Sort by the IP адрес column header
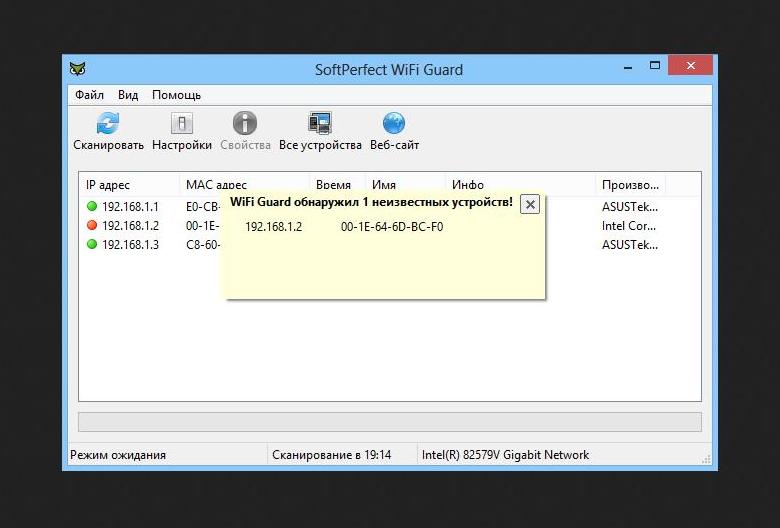The height and width of the screenshot is (528, 780). click(129, 185)
